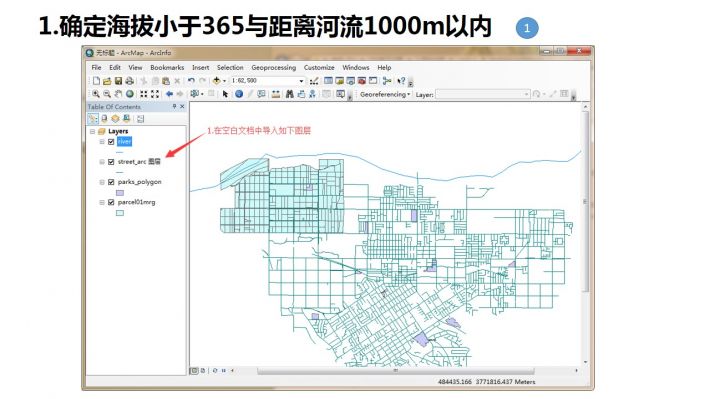Viewport: 710px width, 399px height.
Task: Select the Identify tool
Action: point(239,94)
